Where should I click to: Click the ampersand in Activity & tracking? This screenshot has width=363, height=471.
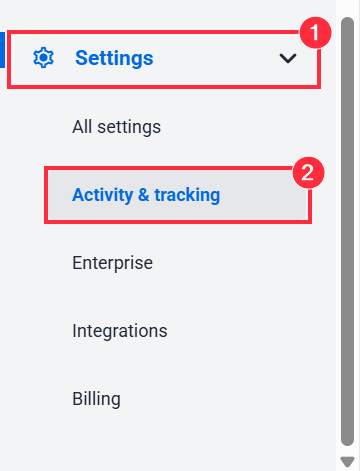[144, 195]
